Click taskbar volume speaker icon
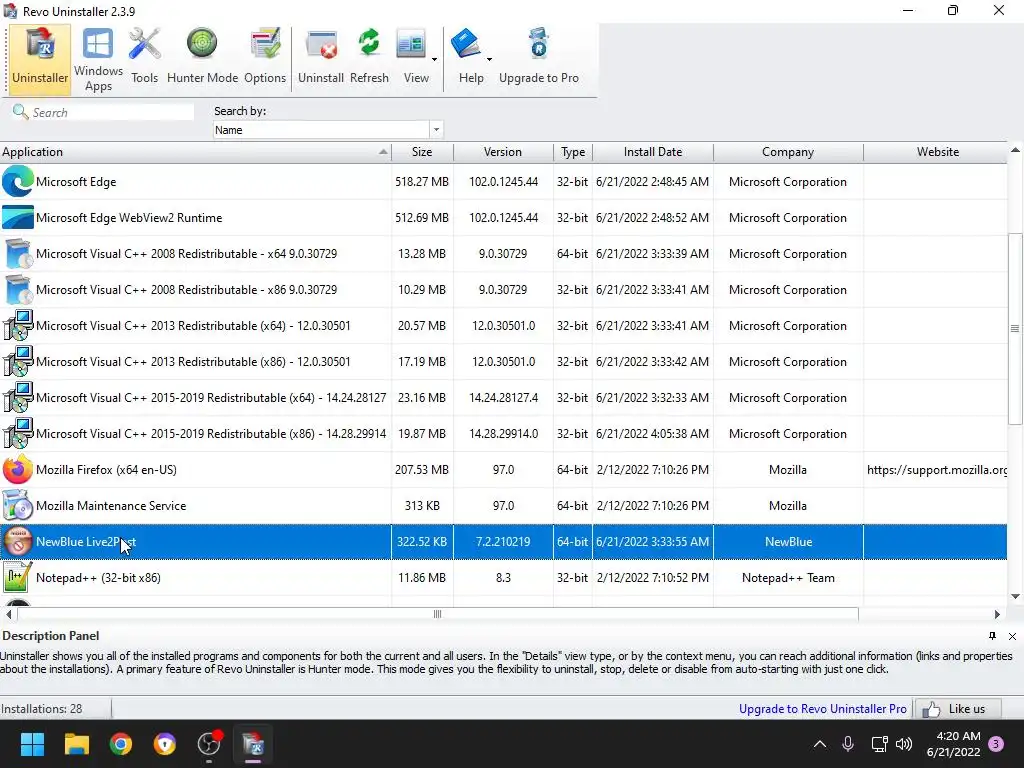The height and width of the screenshot is (768, 1024). tap(904, 744)
